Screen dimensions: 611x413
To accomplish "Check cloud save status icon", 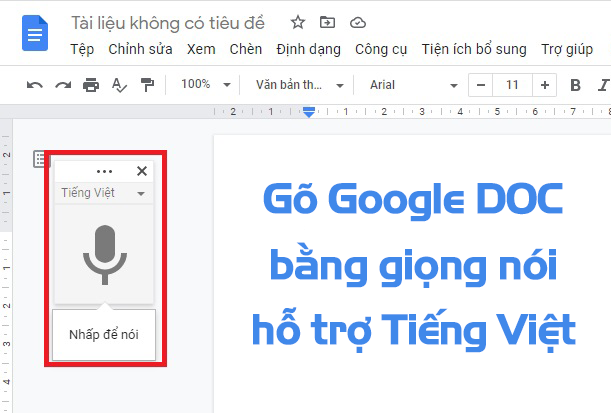I will (358, 23).
